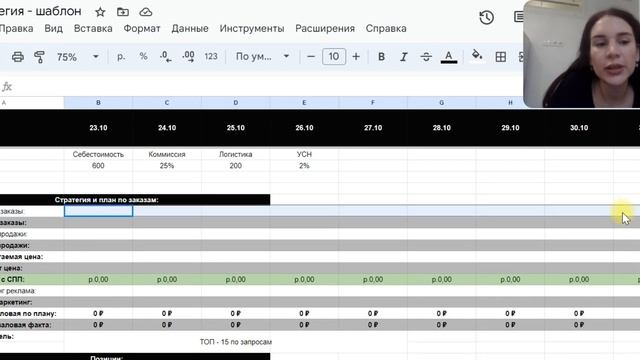Select the logistics value 200
Image resolution: width=640 pixels, height=360 pixels.
click(236, 166)
